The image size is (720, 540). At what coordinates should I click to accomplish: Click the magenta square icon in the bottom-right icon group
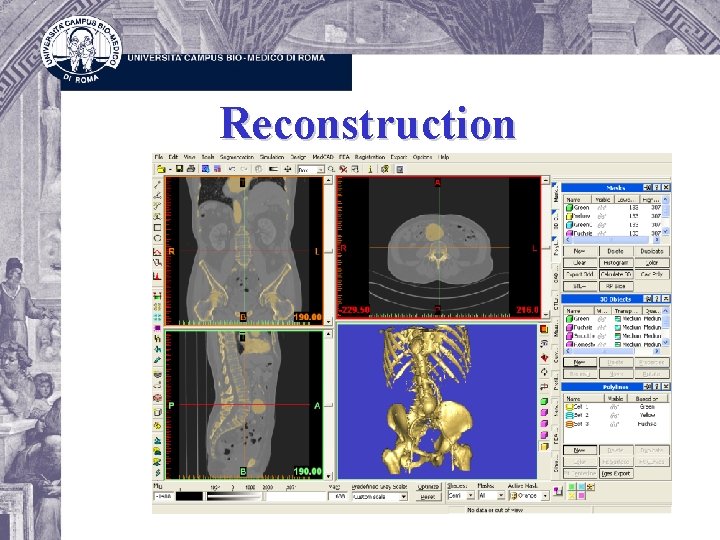[x=581, y=495]
